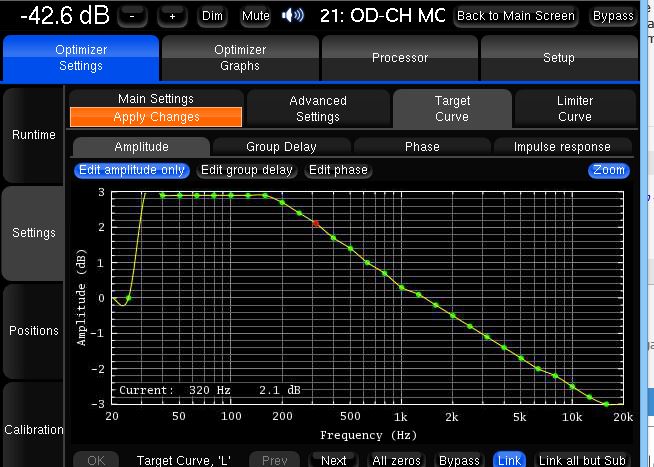Toggle the Mute button
The width and height of the screenshot is (654, 467).
point(255,16)
